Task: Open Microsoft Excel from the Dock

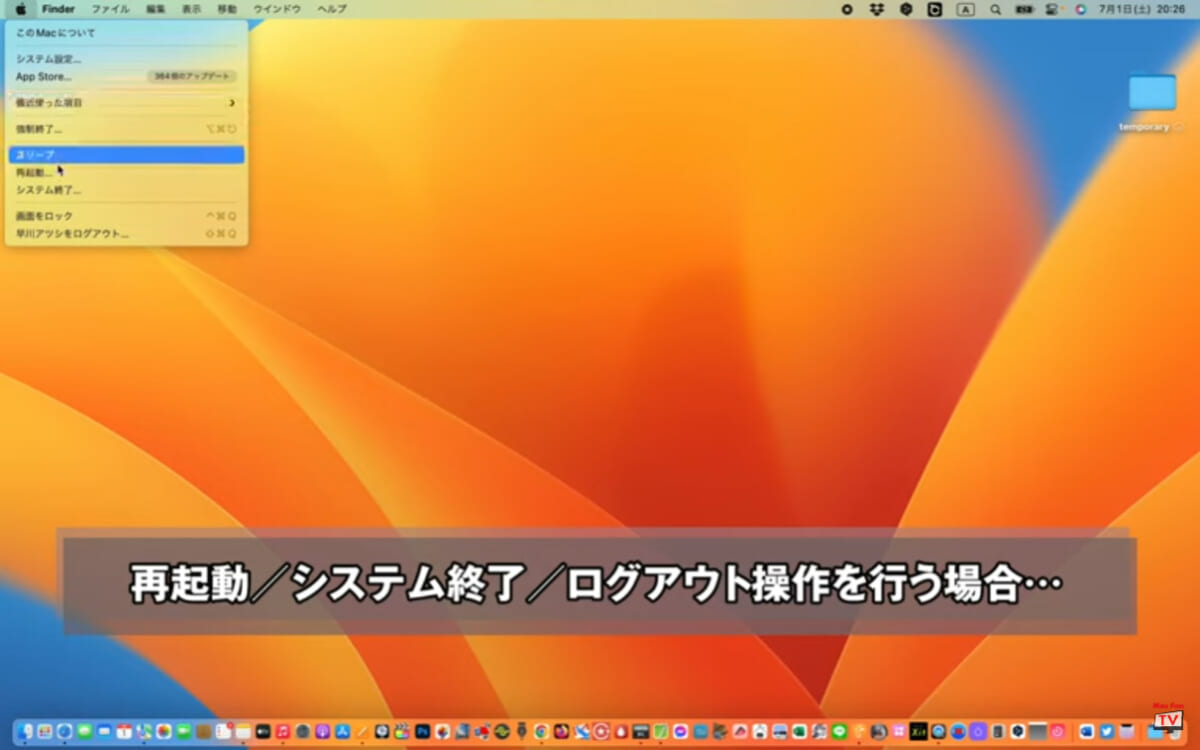Action: point(799,732)
